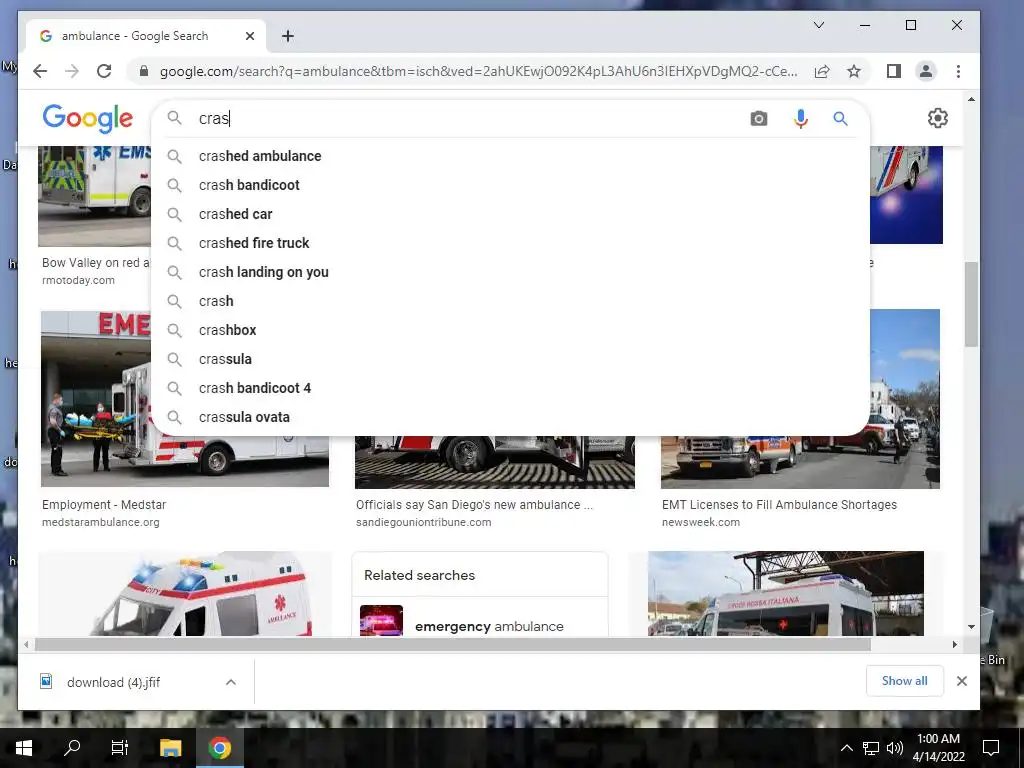This screenshot has width=1024, height=768.
Task: Click Chrome icon on taskbar
Action: [x=219, y=748]
